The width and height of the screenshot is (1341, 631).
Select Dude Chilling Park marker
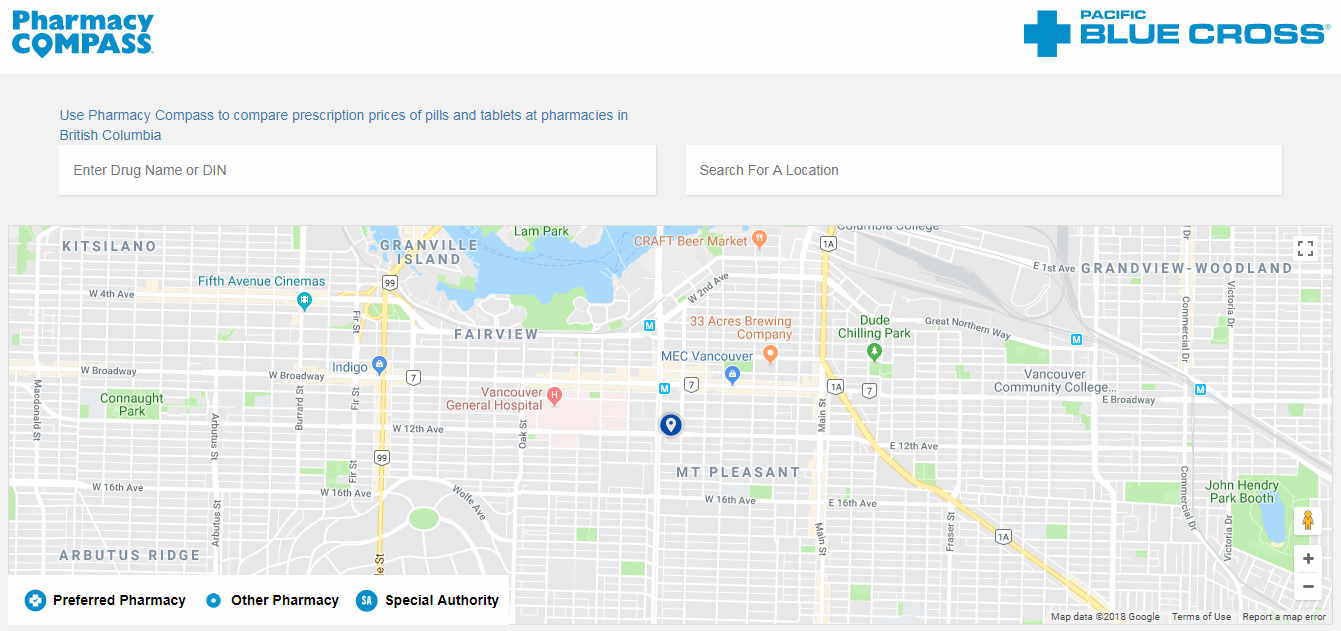point(874,351)
